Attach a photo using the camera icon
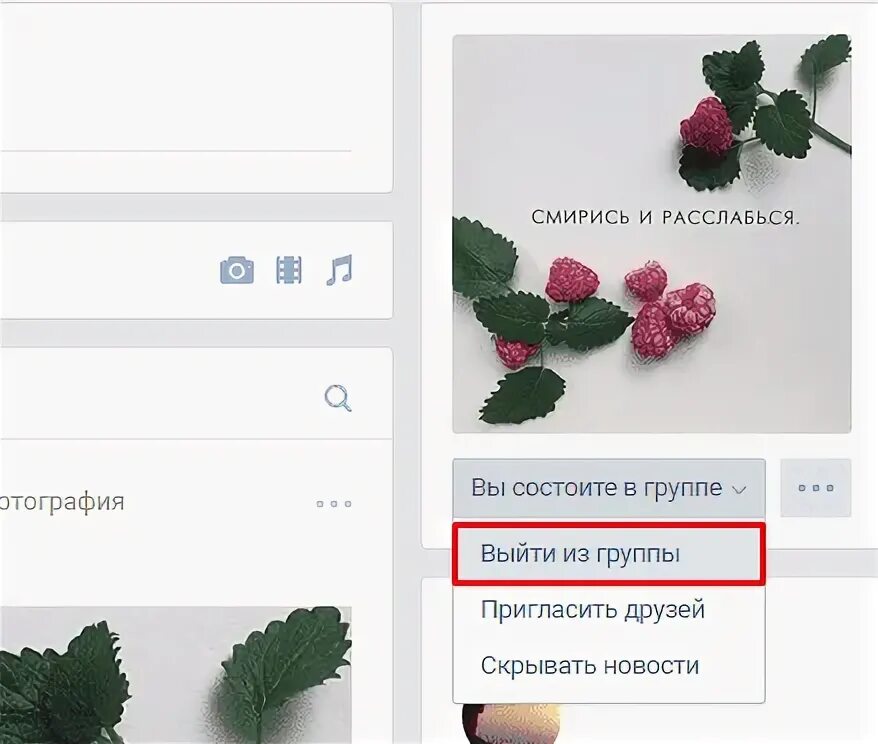Image resolution: width=878 pixels, height=744 pixels. coord(237,270)
